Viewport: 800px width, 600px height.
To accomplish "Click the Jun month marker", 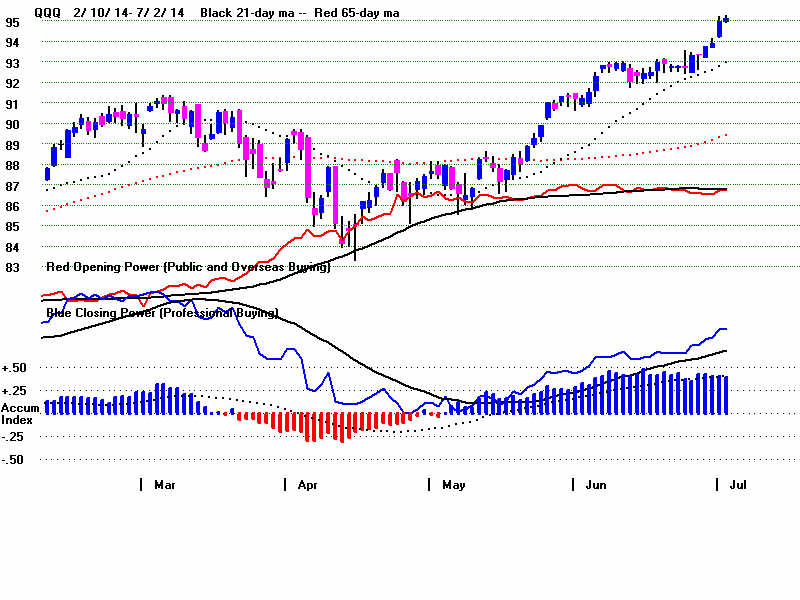I will click(x=596, y=485).
